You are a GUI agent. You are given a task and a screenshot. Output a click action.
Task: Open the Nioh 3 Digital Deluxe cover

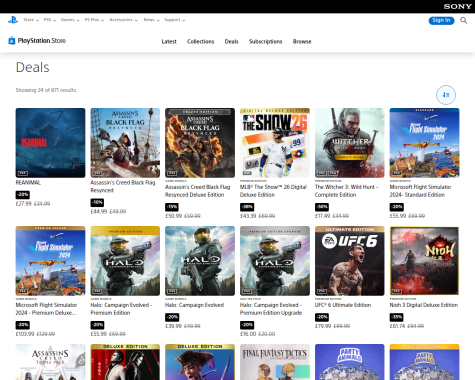click(424, 261)
